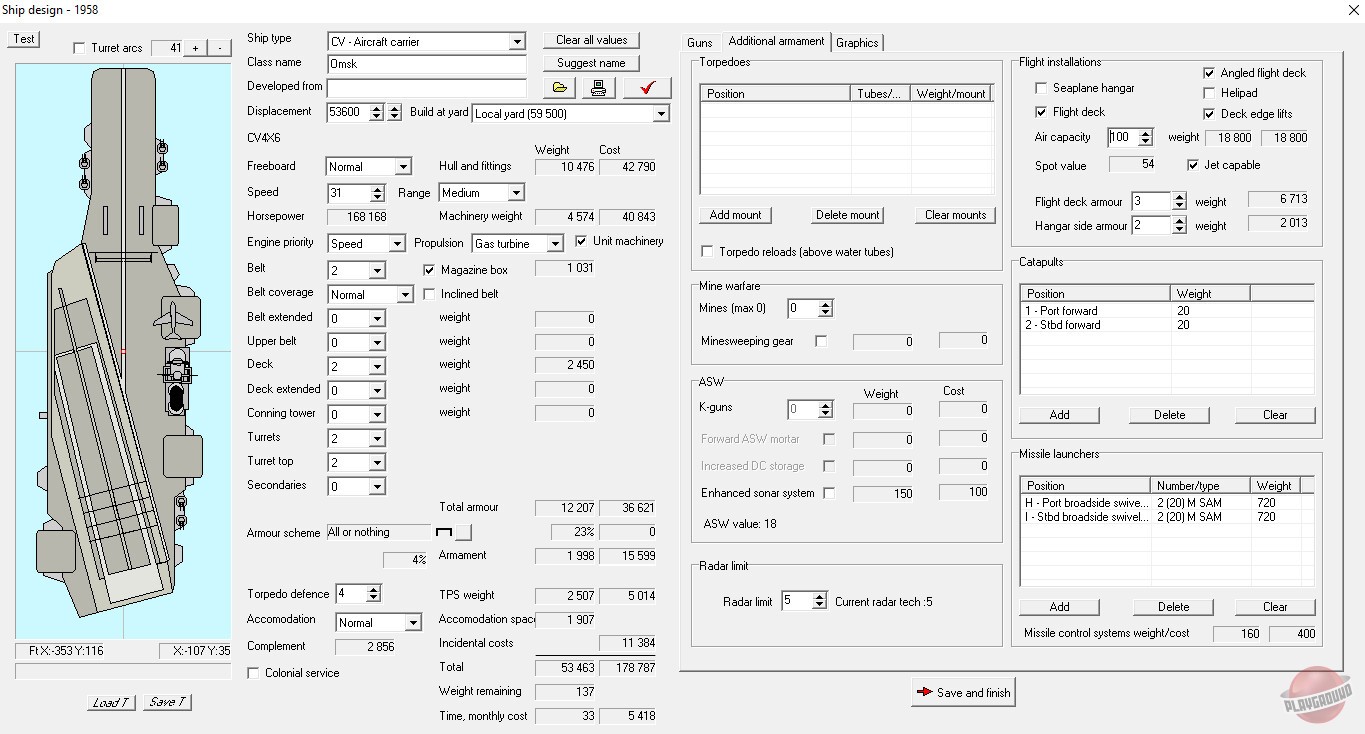Viewport: 1365px width, 734px height.
Task: Toggle the Angled flight deck checkbox
Action: [1209, 73]
